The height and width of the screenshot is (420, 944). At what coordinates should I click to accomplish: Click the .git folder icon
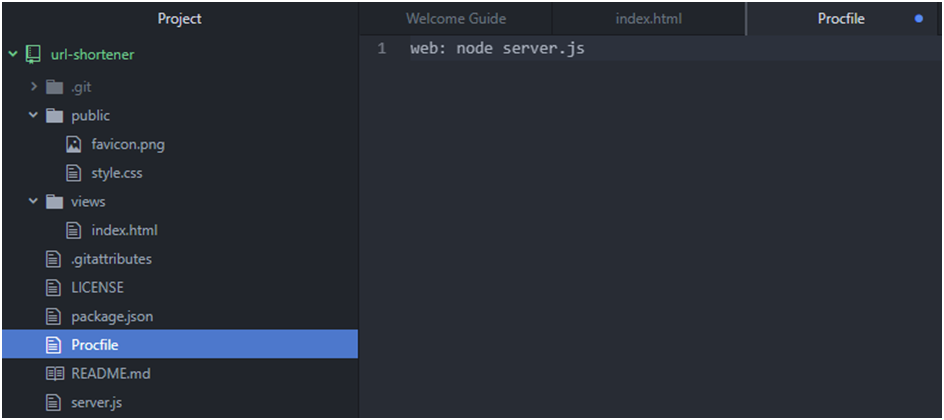tap(55, 87)
